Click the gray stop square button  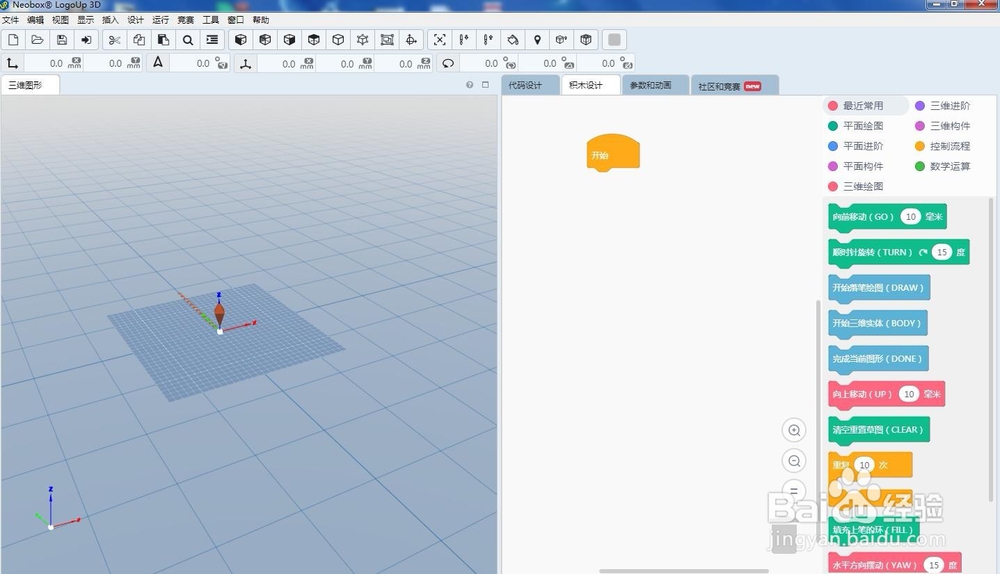[x=614, y=40]
